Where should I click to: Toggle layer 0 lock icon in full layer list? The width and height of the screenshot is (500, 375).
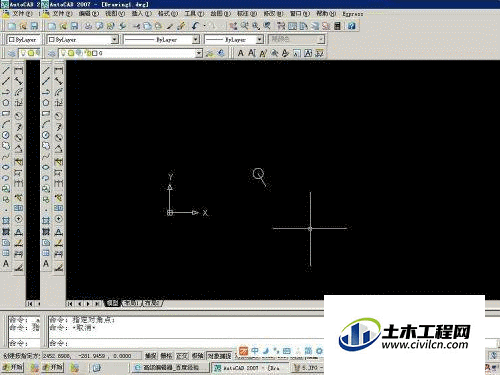88,53
